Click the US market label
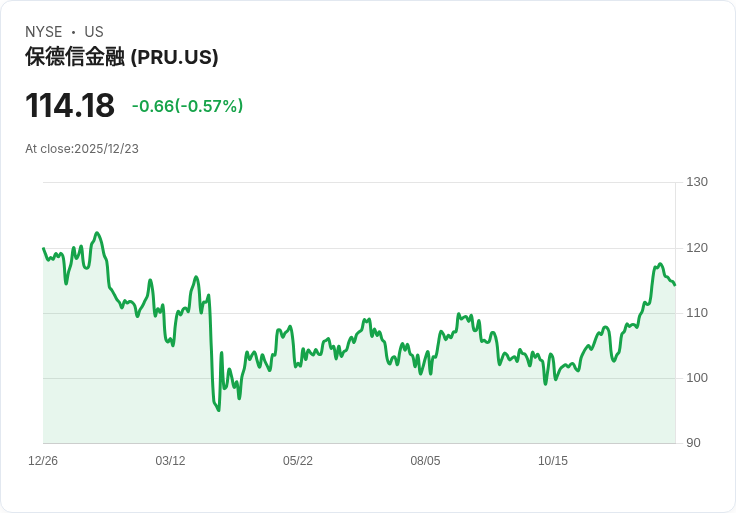Screen dimensions: 736x513 point(94,32)
